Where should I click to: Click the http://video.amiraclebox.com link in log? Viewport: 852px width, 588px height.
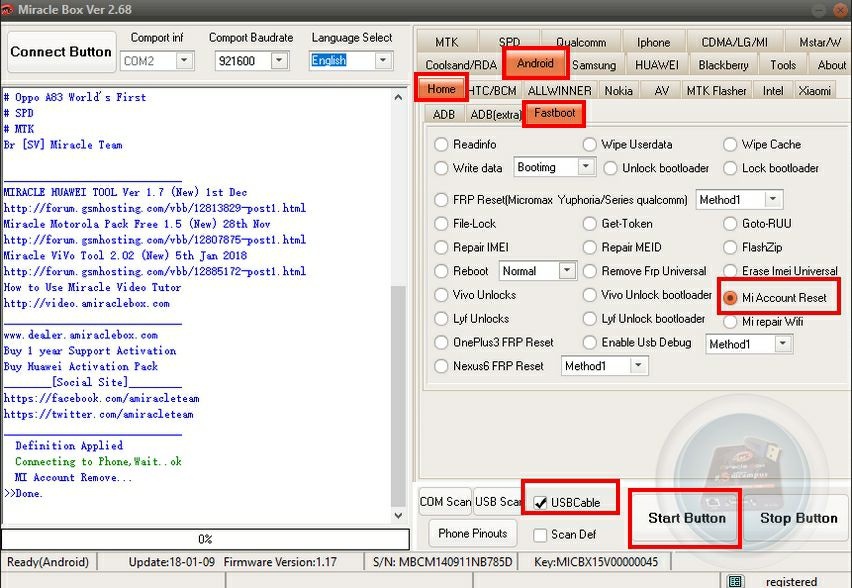(87, 303)
